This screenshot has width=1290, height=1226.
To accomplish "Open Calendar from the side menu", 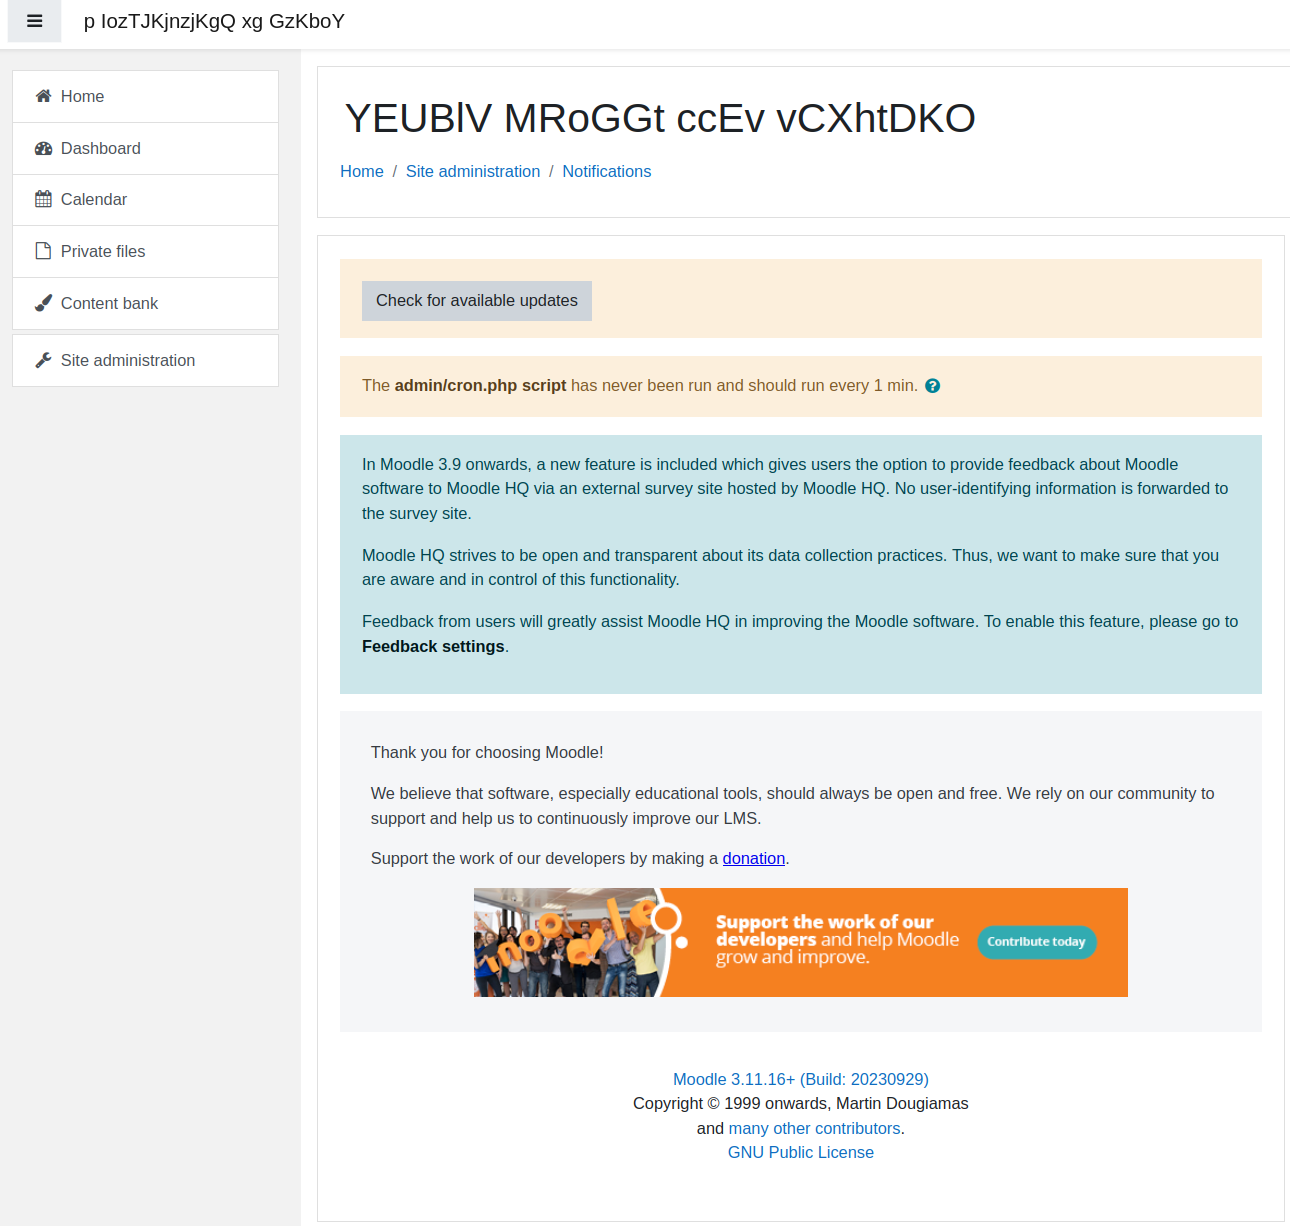I will [x=145, y=200].
